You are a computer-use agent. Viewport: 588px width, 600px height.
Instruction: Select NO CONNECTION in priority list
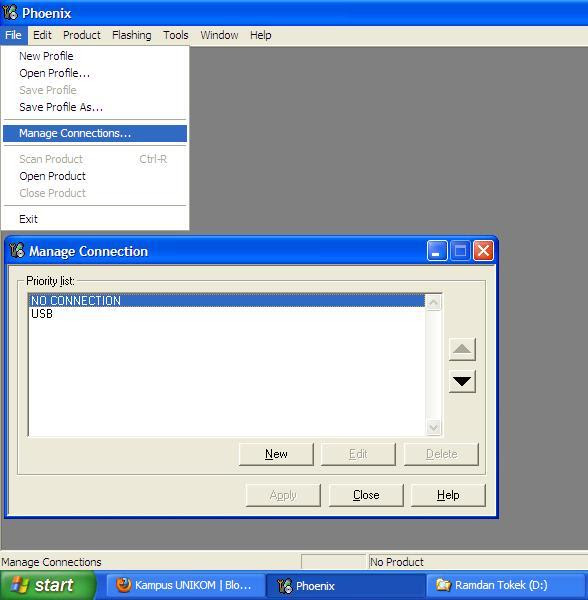pos(226,301)
